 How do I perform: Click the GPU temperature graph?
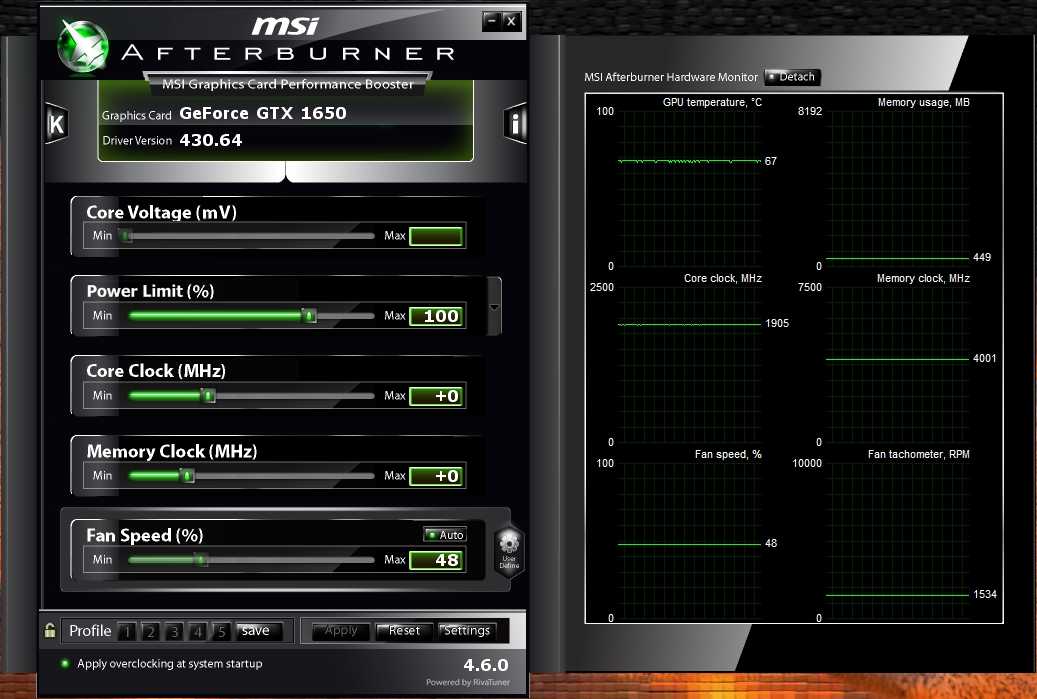tap(689, 187)
